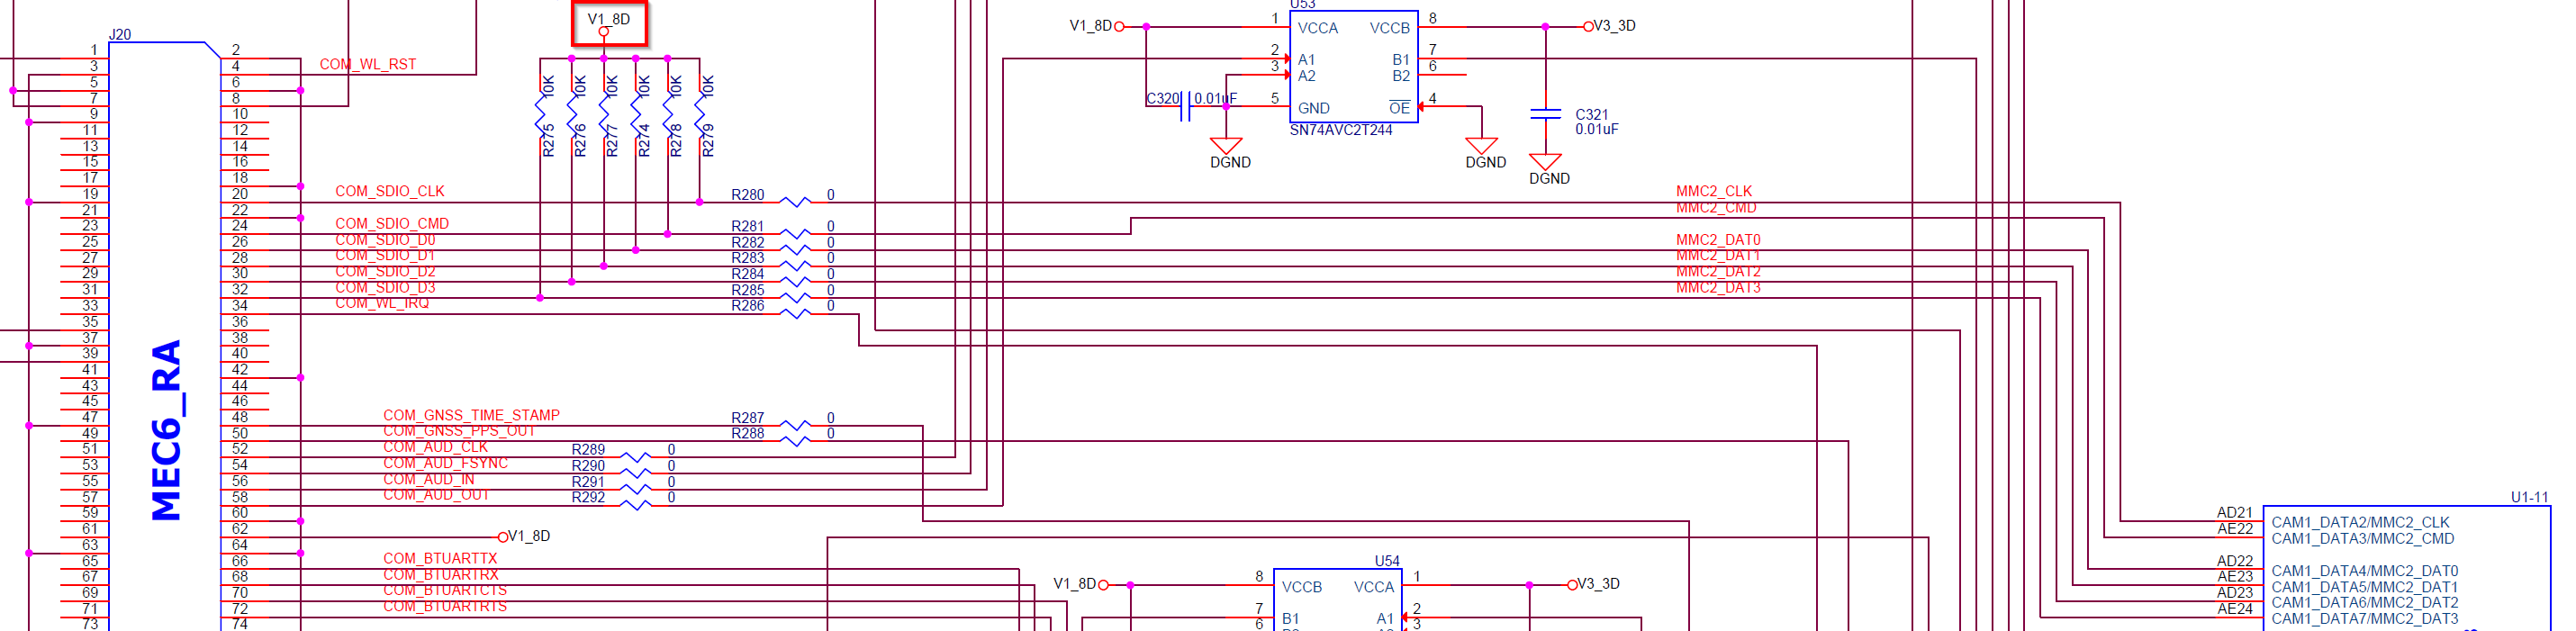Click the COM_GNSS_TIME_STAMP net label
This screenshot has height=631, width=2576.
[471, 415]
